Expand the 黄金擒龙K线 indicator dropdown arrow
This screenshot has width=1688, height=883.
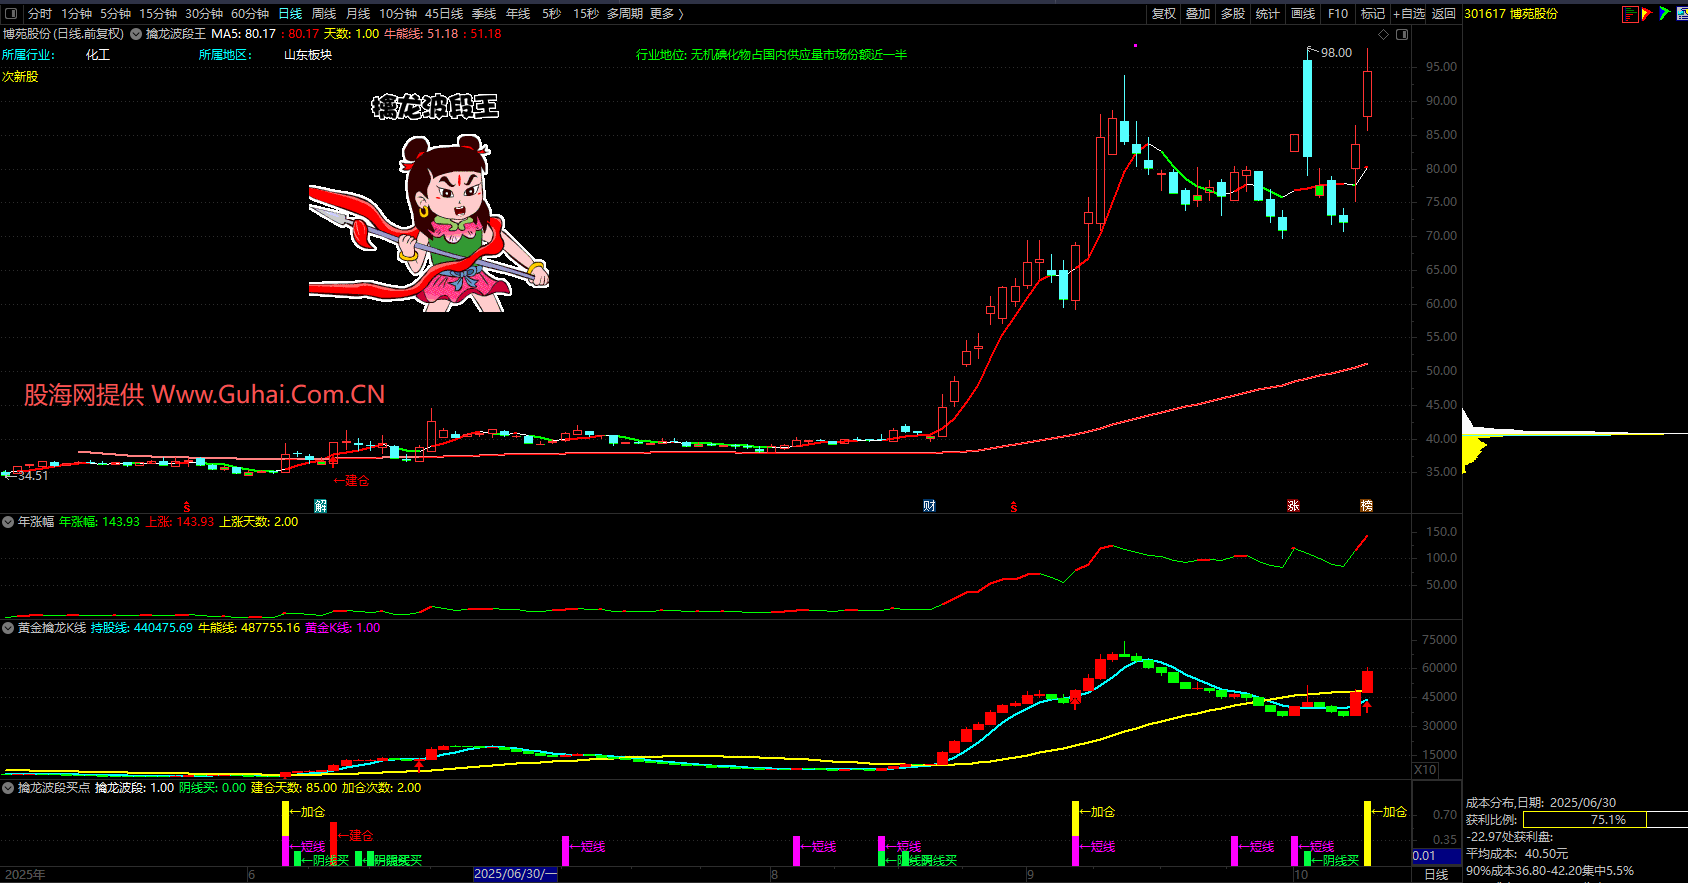tap(8, 628)
